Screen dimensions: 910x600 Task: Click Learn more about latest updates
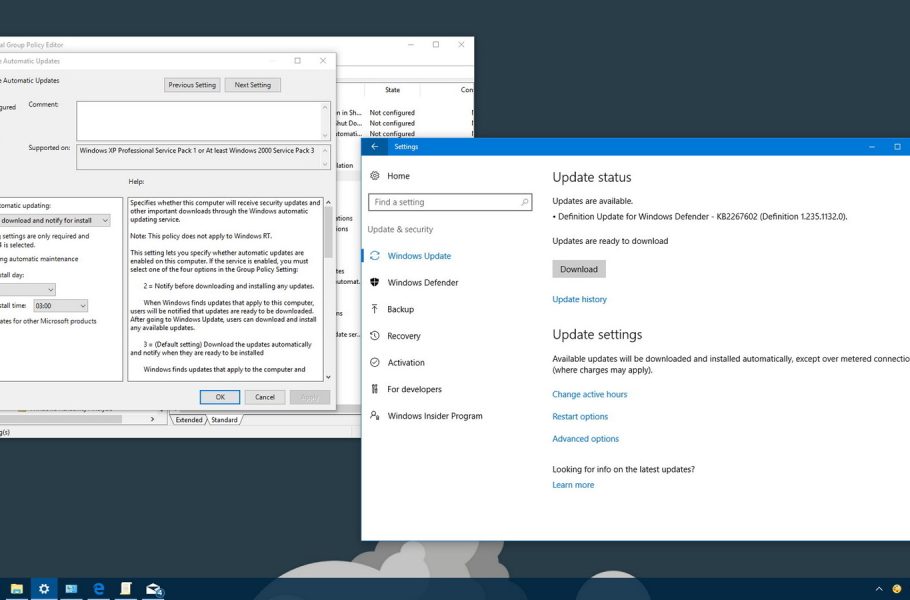[x=573, y=485]
